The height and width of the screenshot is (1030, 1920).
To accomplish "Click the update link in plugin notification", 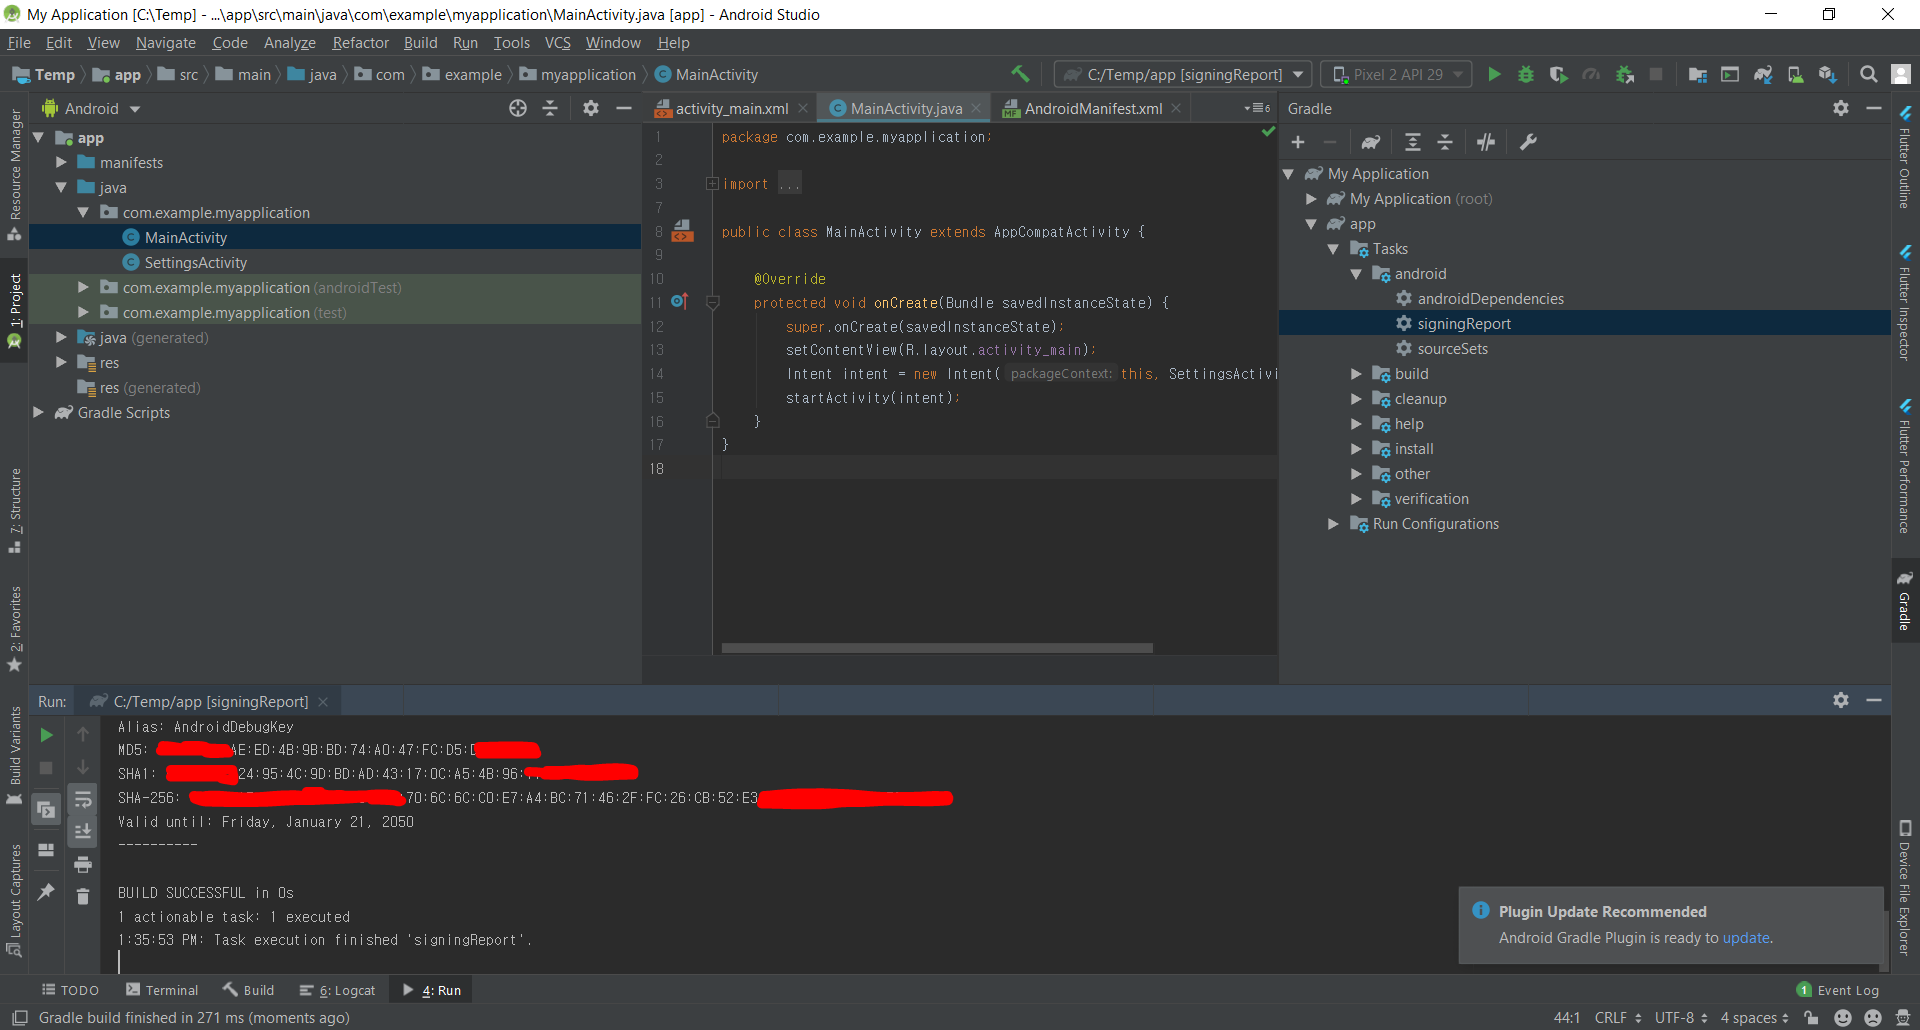I will tap(1746, 937).
